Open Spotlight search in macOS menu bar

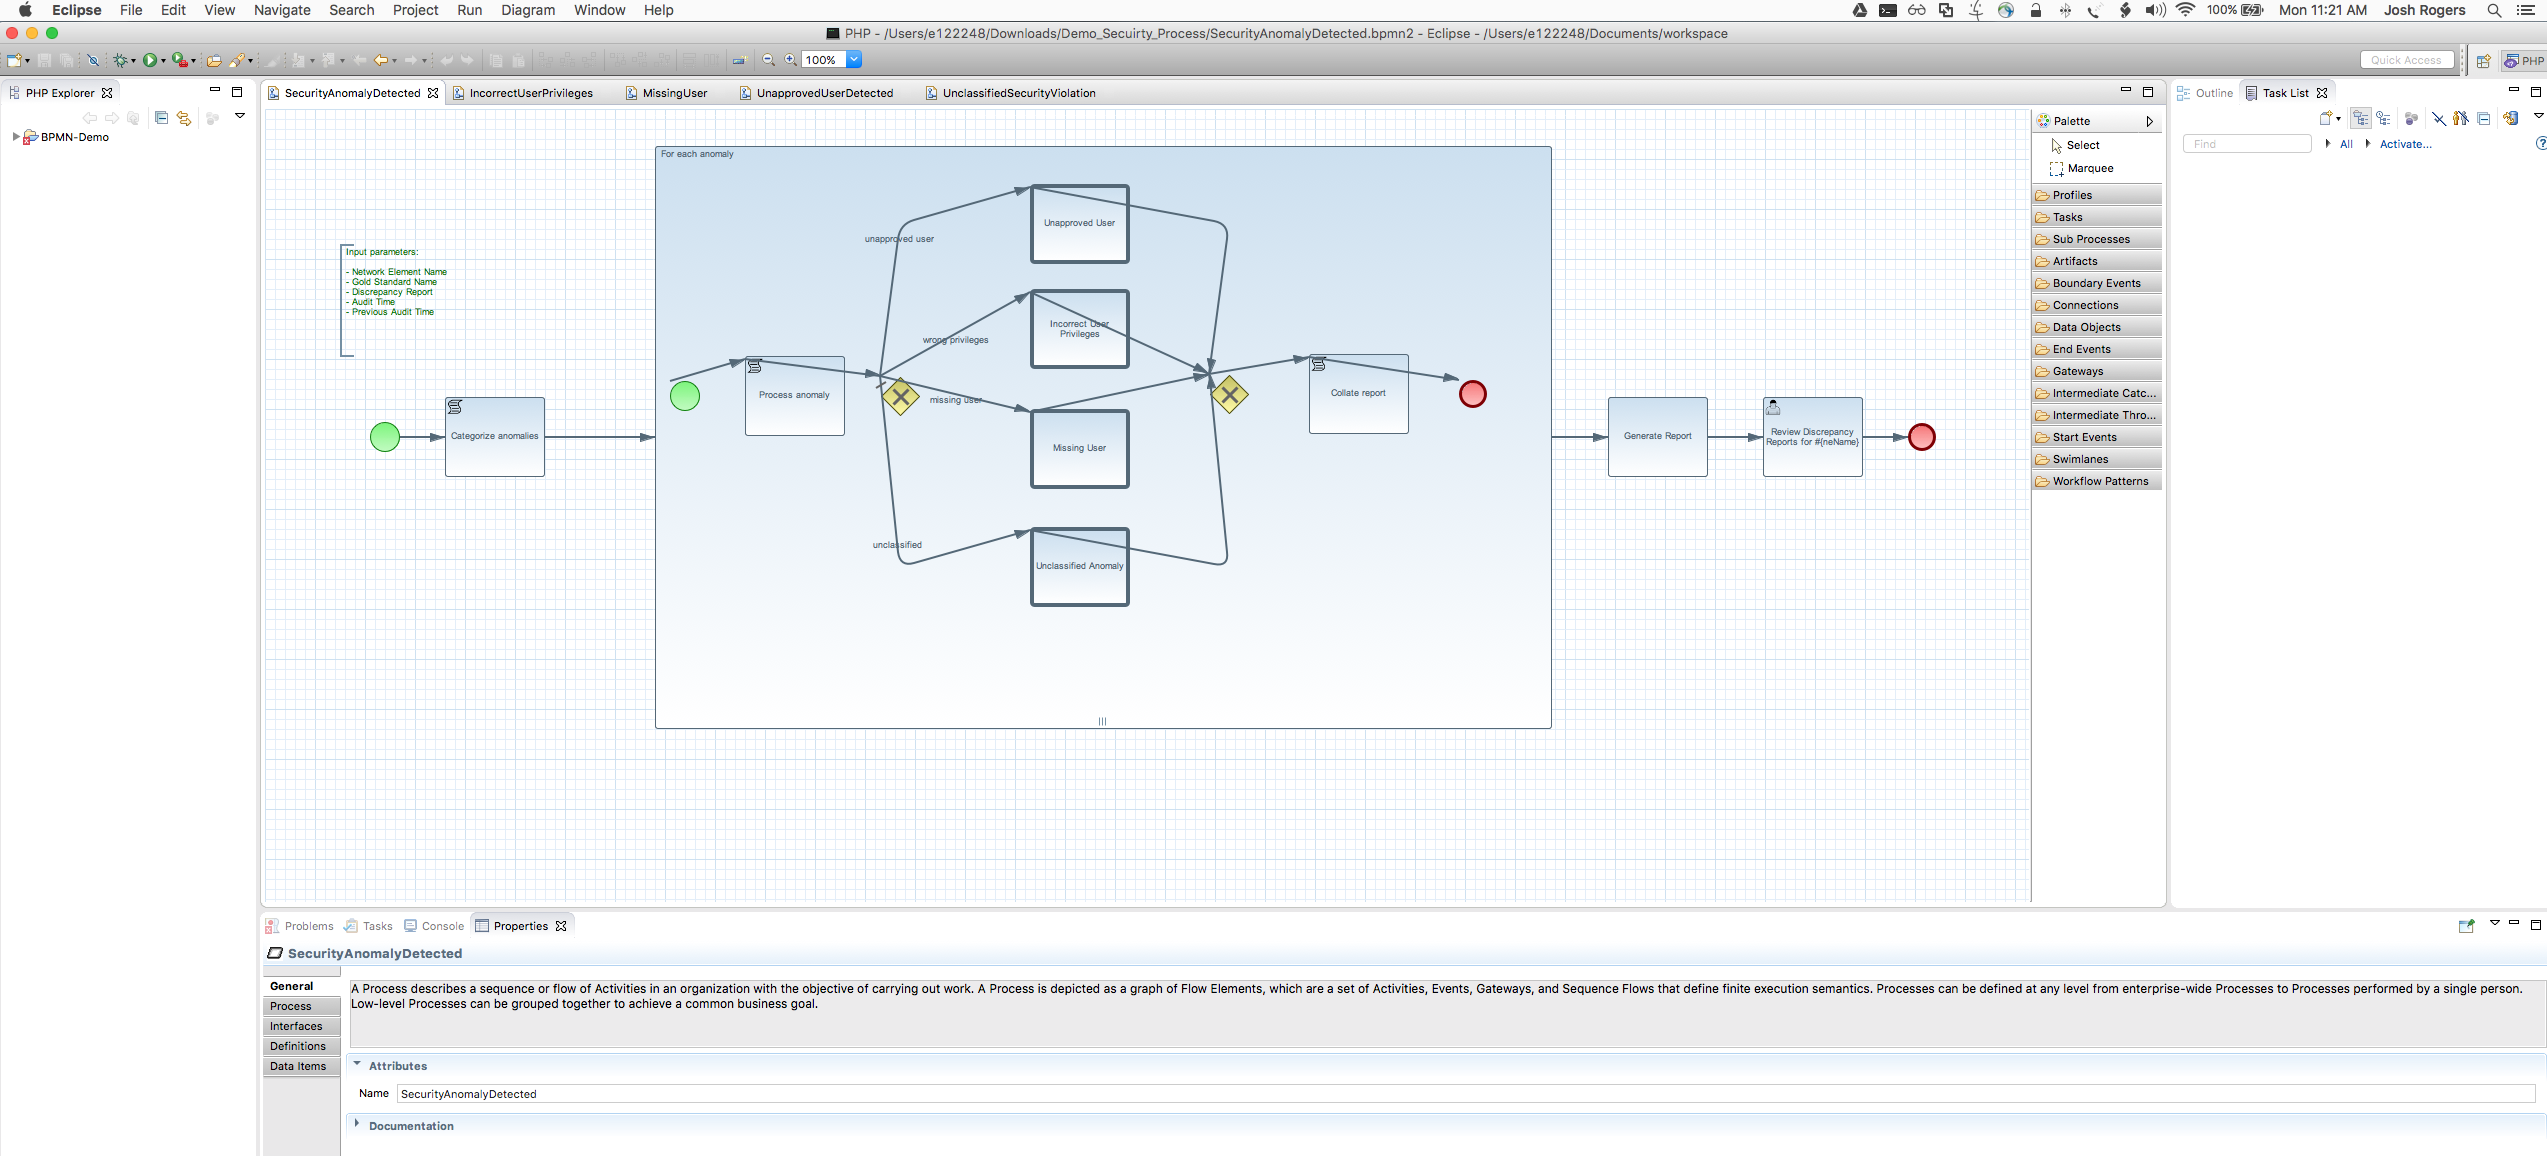[2494, 10]
